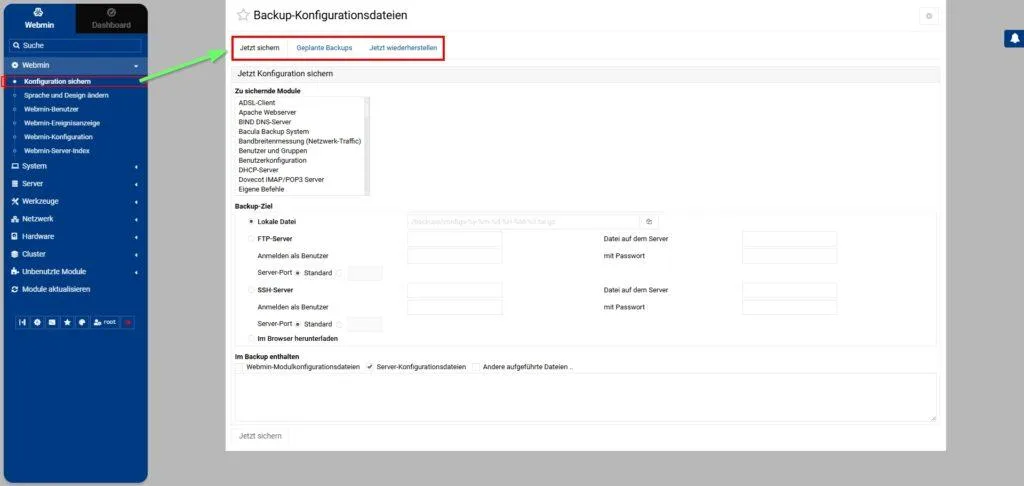
Task: Click the favorite star beside Backup-Konfigurationsdateien
Action: click(243, 16)
